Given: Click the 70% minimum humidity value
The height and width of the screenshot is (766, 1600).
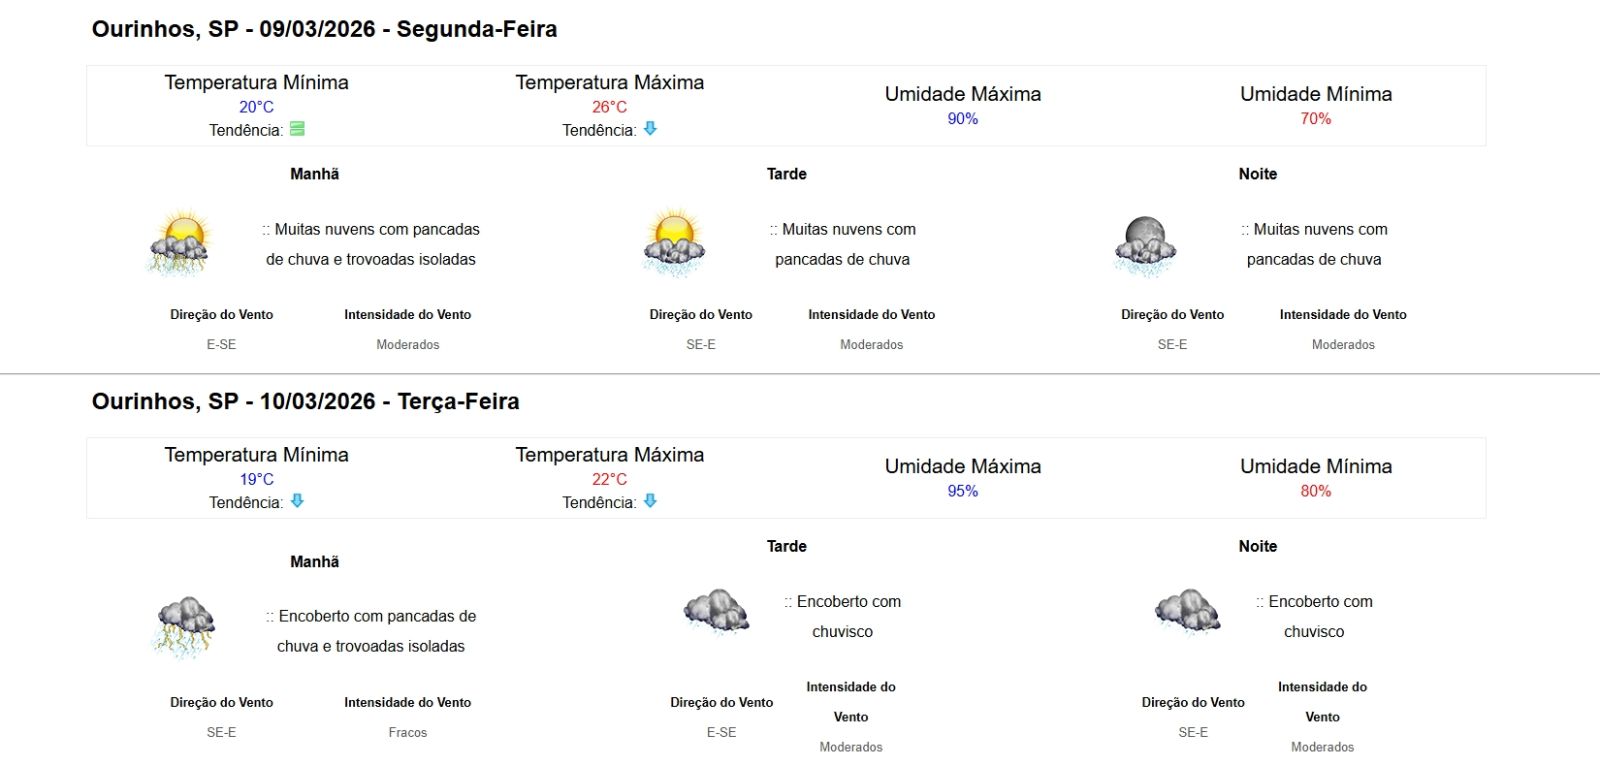Looking at the screenshot, I should tap(1315, 119).
